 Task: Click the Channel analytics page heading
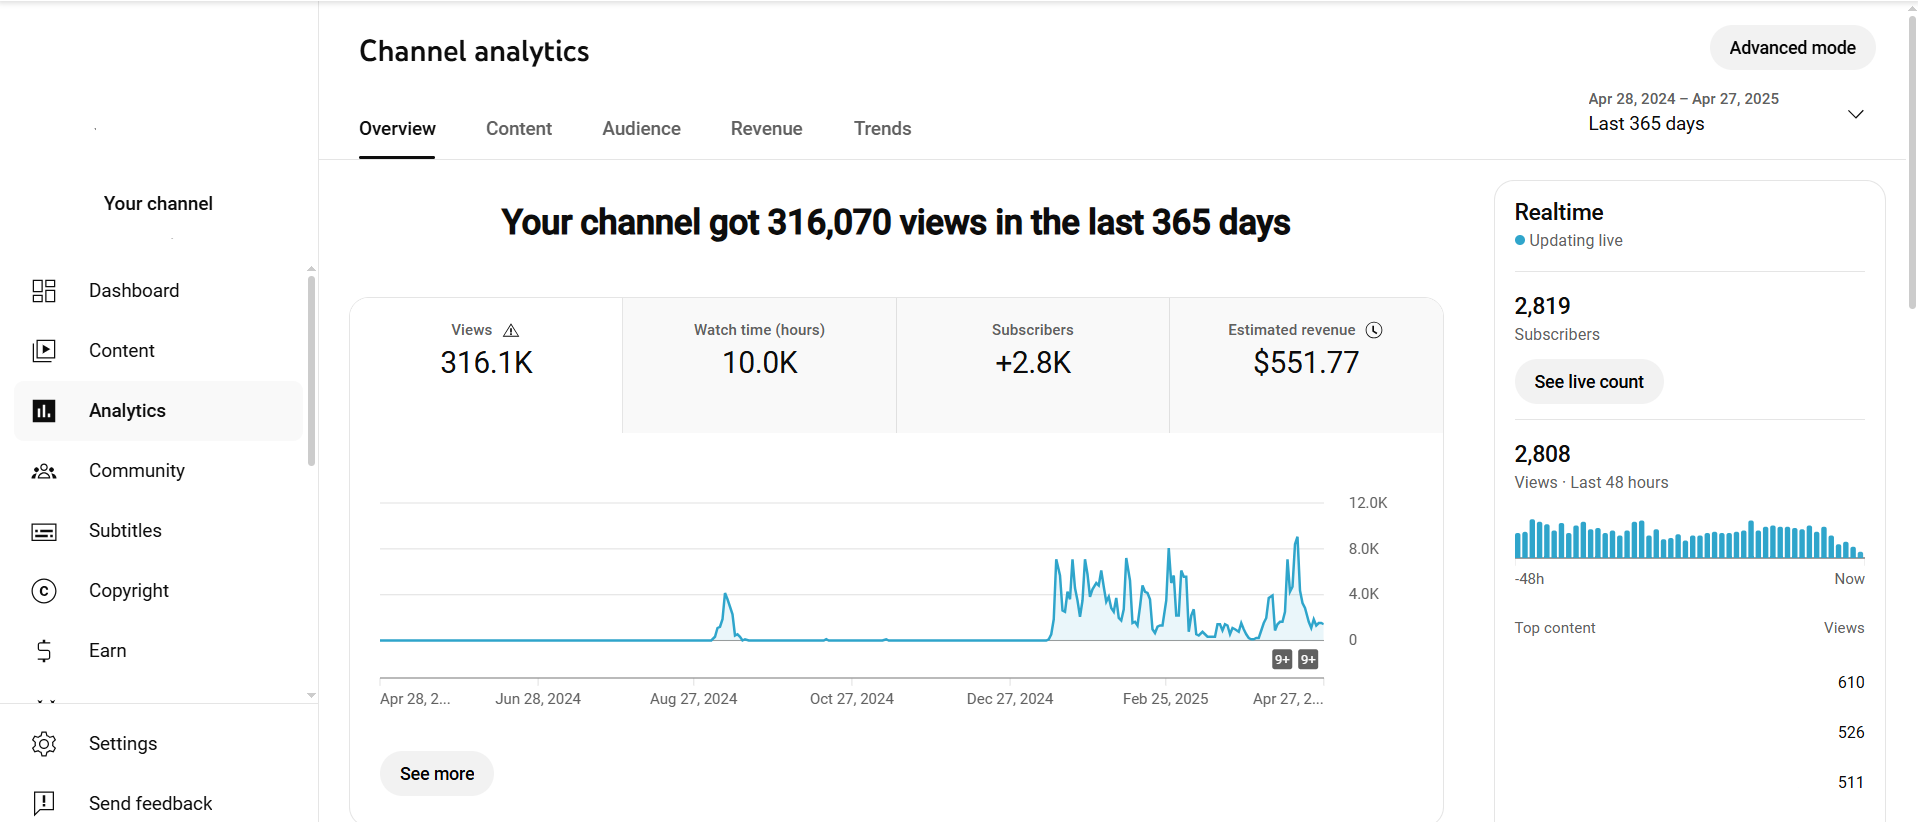pos(474,52)
